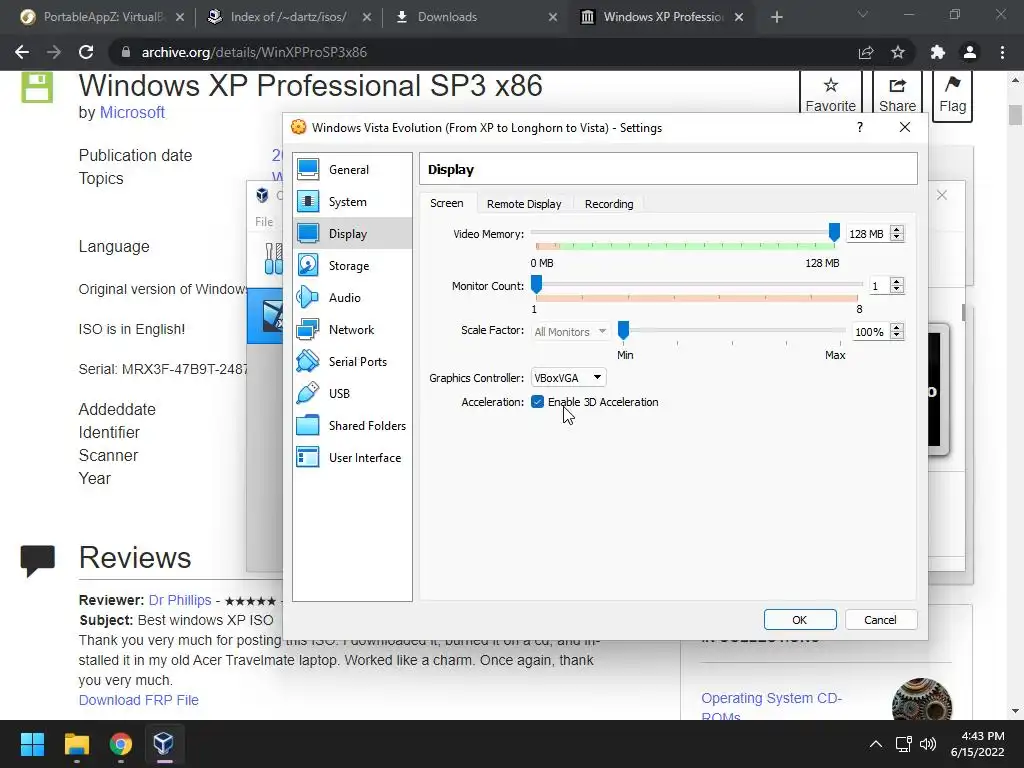The width and height of the screenshot is (1024, 768).
Task: Open the Chrome extensions puzzle icon
Action: pos(938,52)
